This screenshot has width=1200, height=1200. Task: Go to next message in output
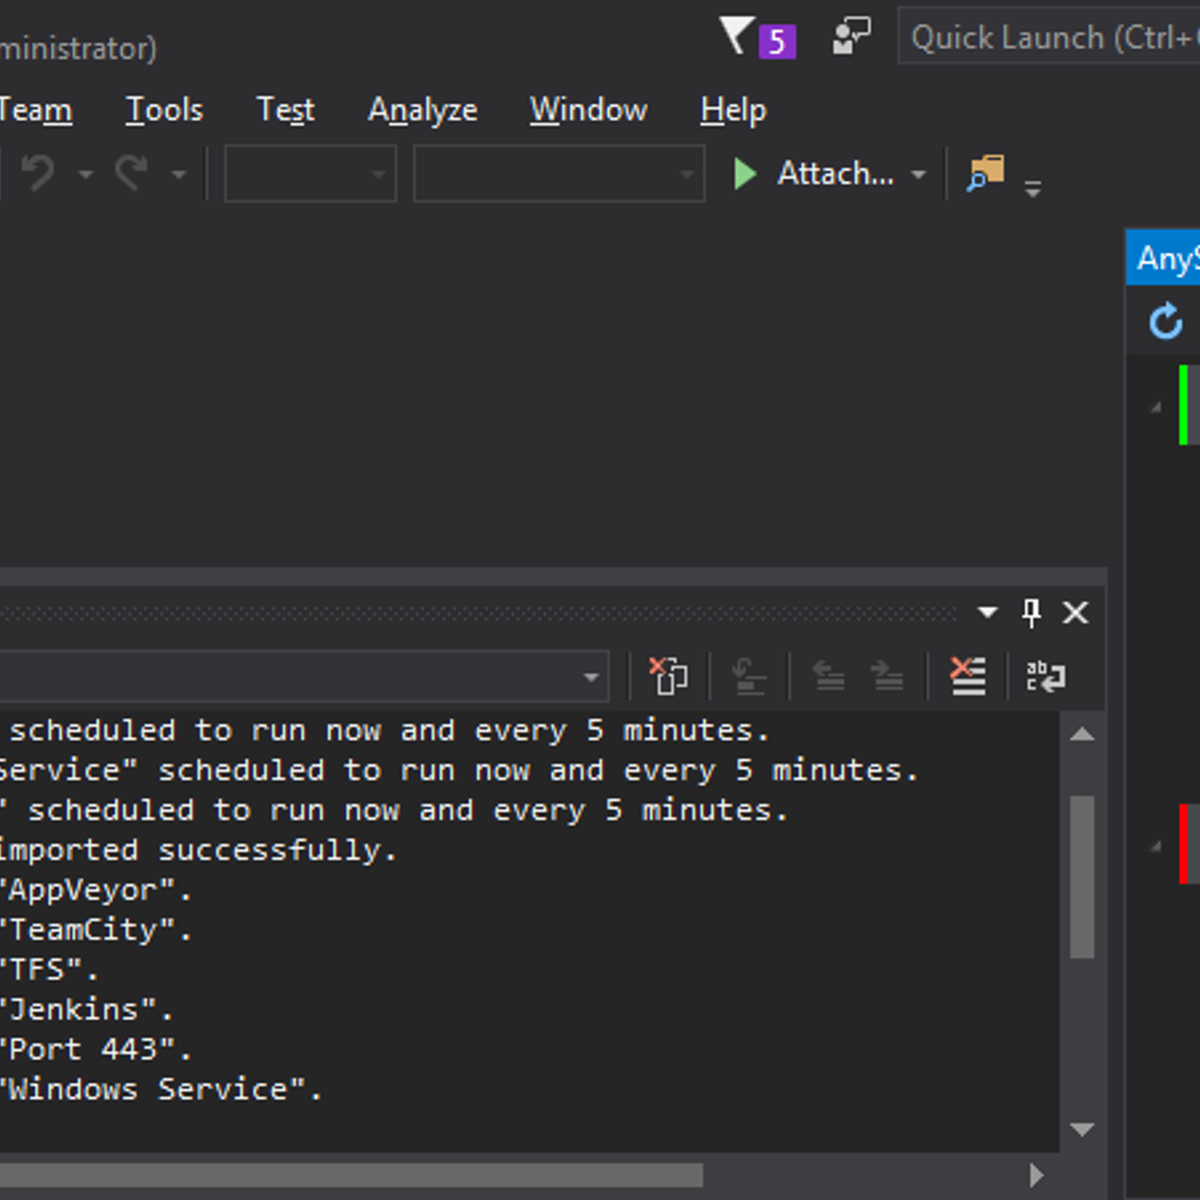coord(886,675)
